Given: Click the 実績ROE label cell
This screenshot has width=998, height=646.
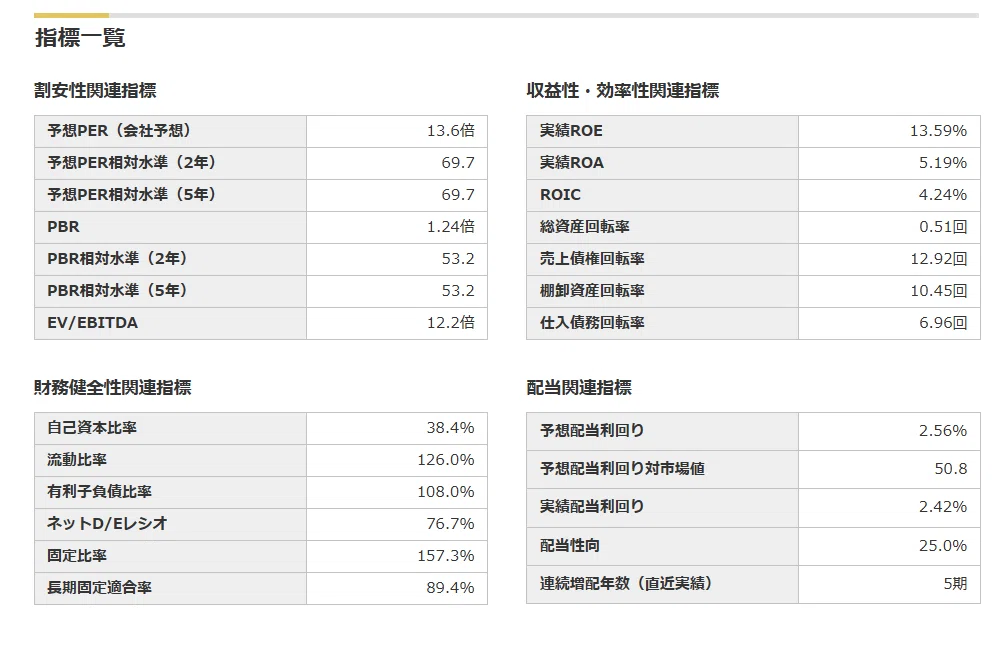Looking at the screenshot, I should (x=662, y=131).
